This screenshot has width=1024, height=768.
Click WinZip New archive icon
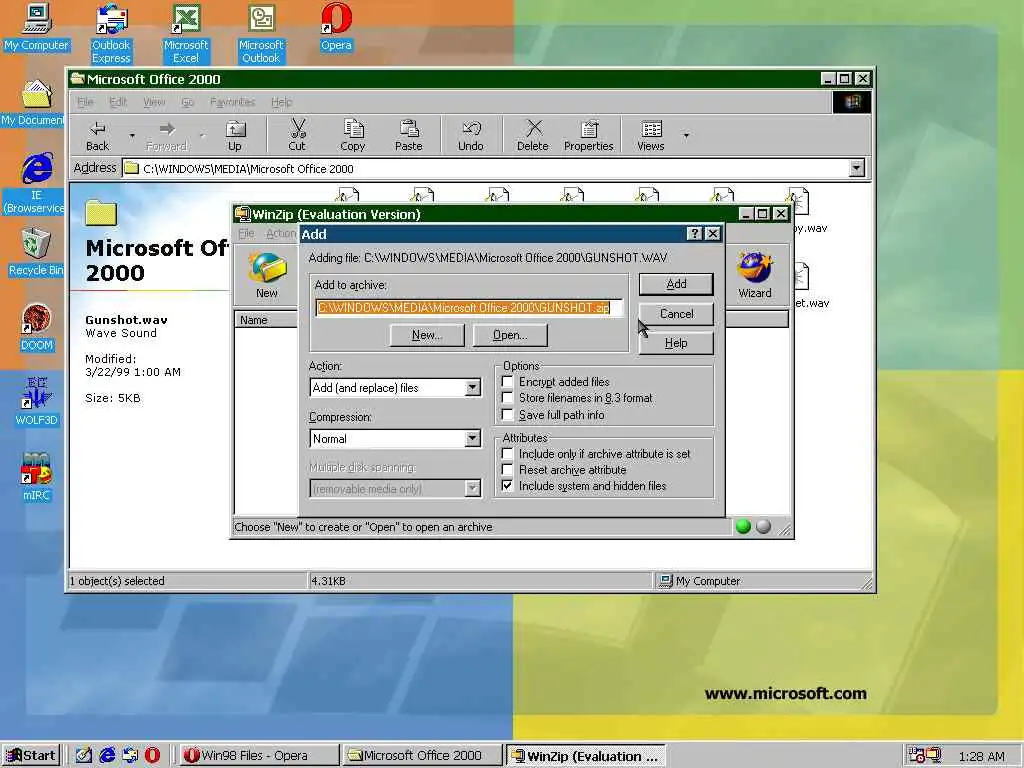[267, 274]
